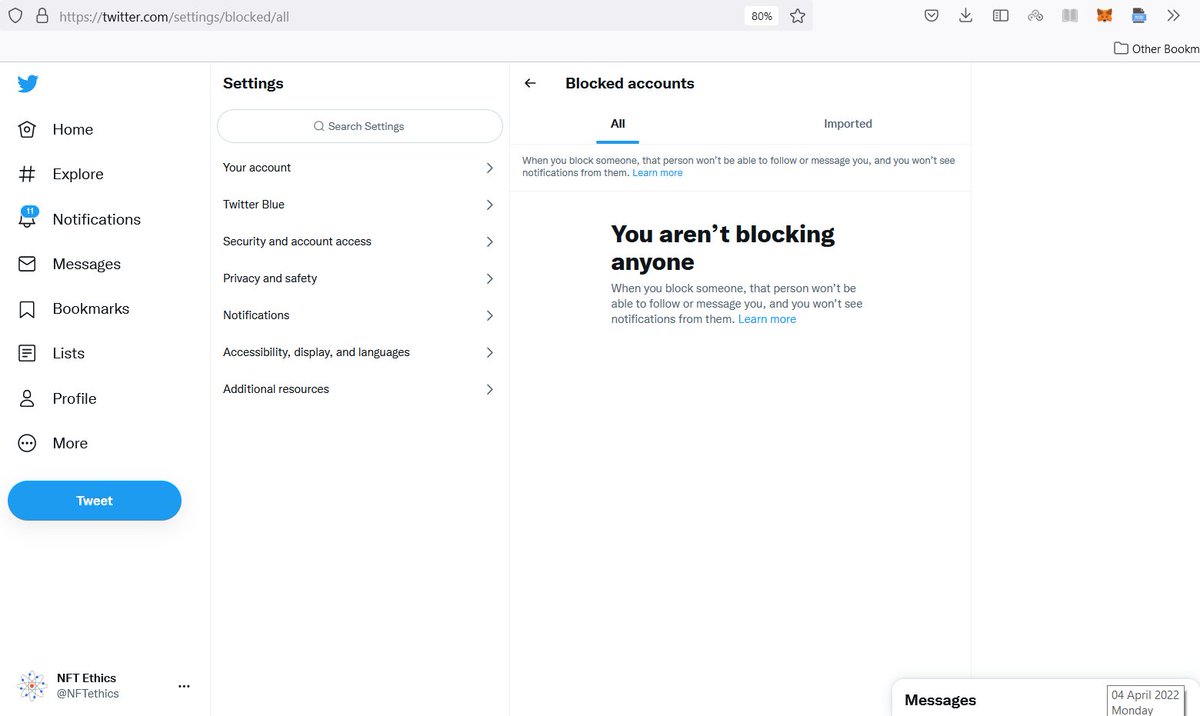
Task: Click the Lists label in navigation
Action: pyautogui.click(x=69, y=354)
